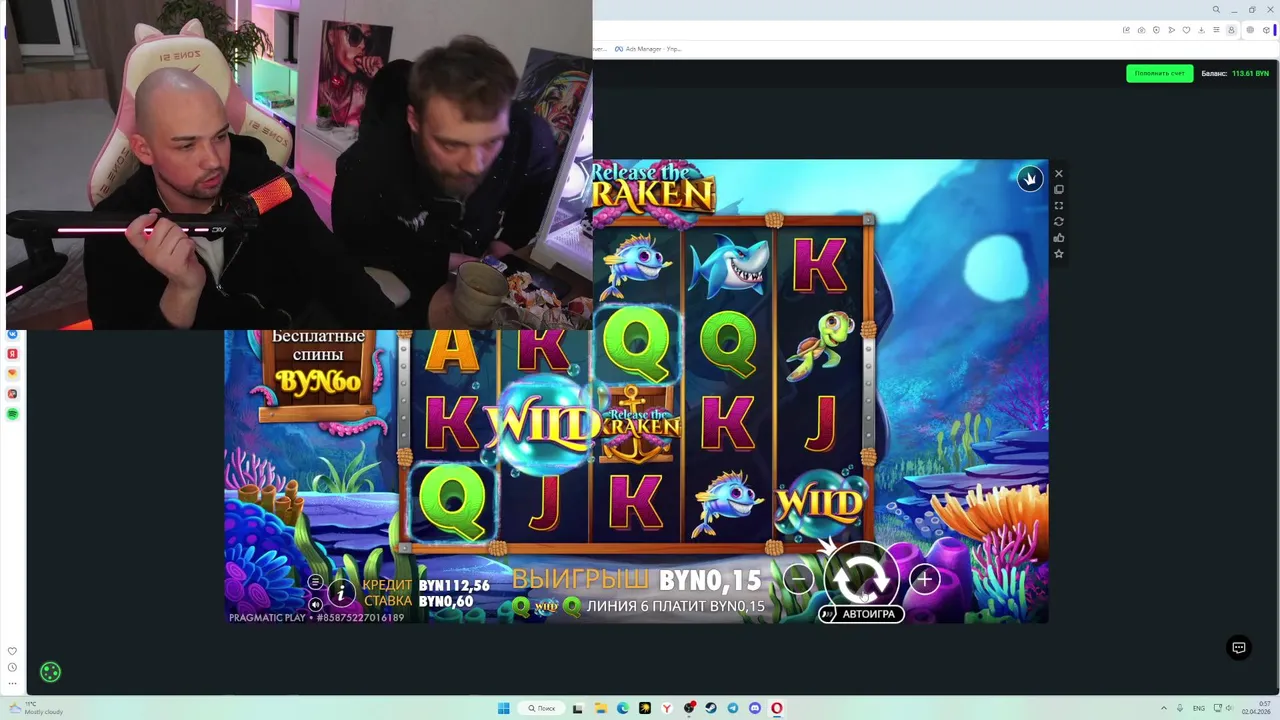This screenshot has height=720, width=1280.
Task: Click the green cookie icon at the bottom left
Action: pos(50,672)
